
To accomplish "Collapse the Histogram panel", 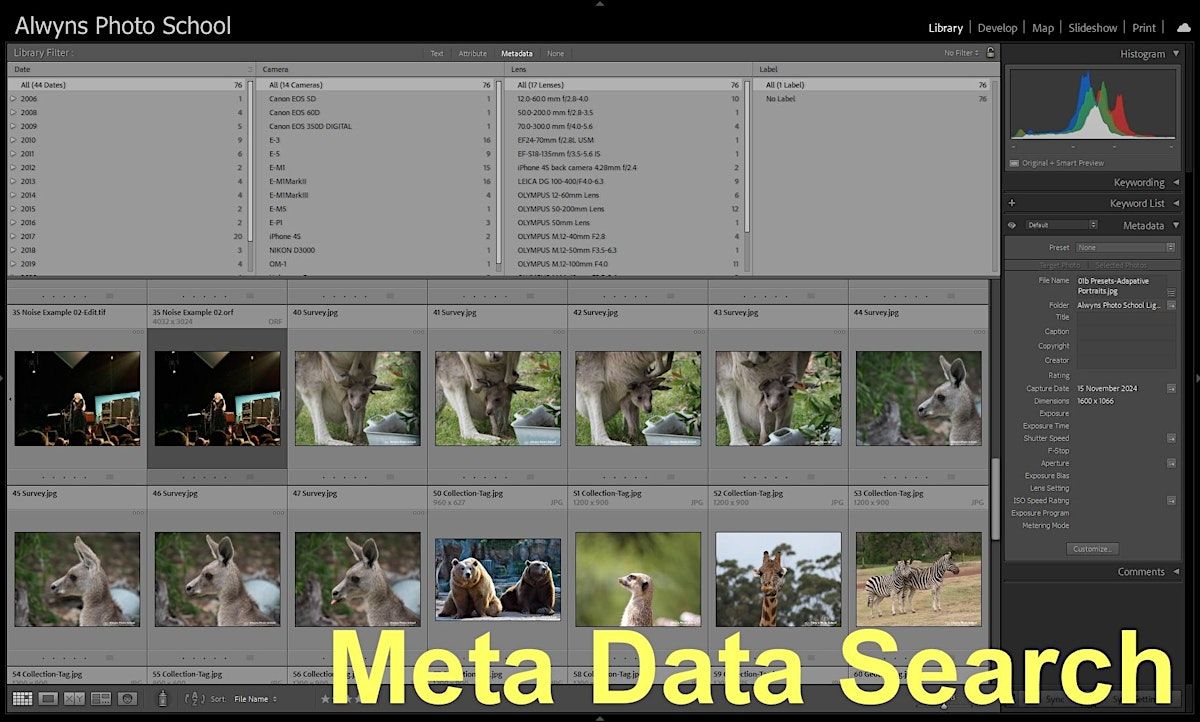I will click(x=1176, y=54).
